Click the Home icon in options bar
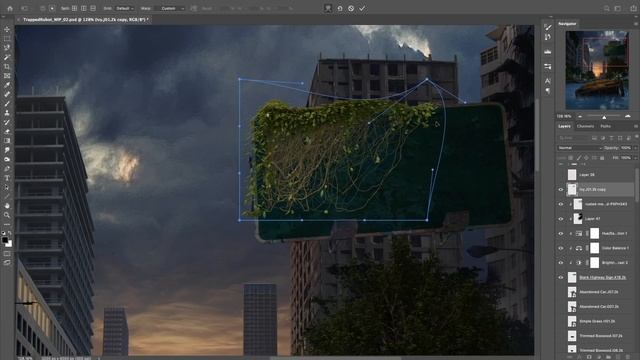Viewport: 640px width, 360px height. click(x=10, y=8)
